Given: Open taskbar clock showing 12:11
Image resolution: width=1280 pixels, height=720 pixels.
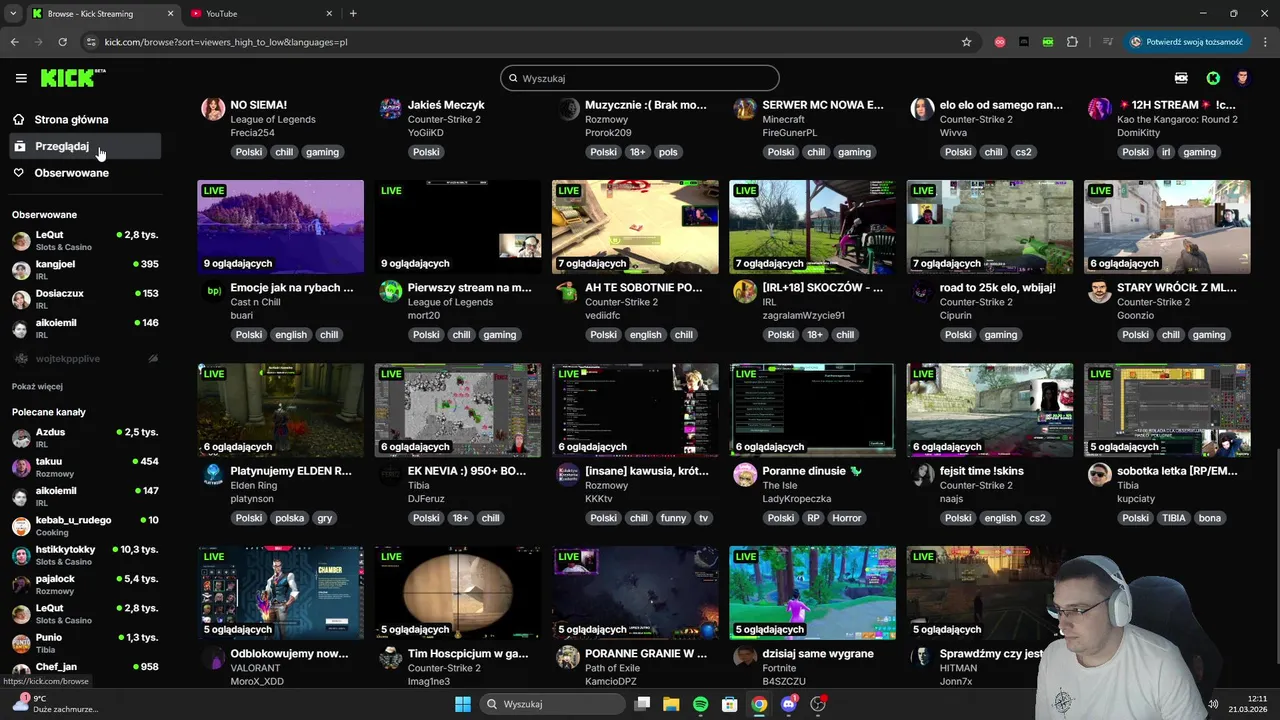Looking at the screenshot, I should (1248, 703).
